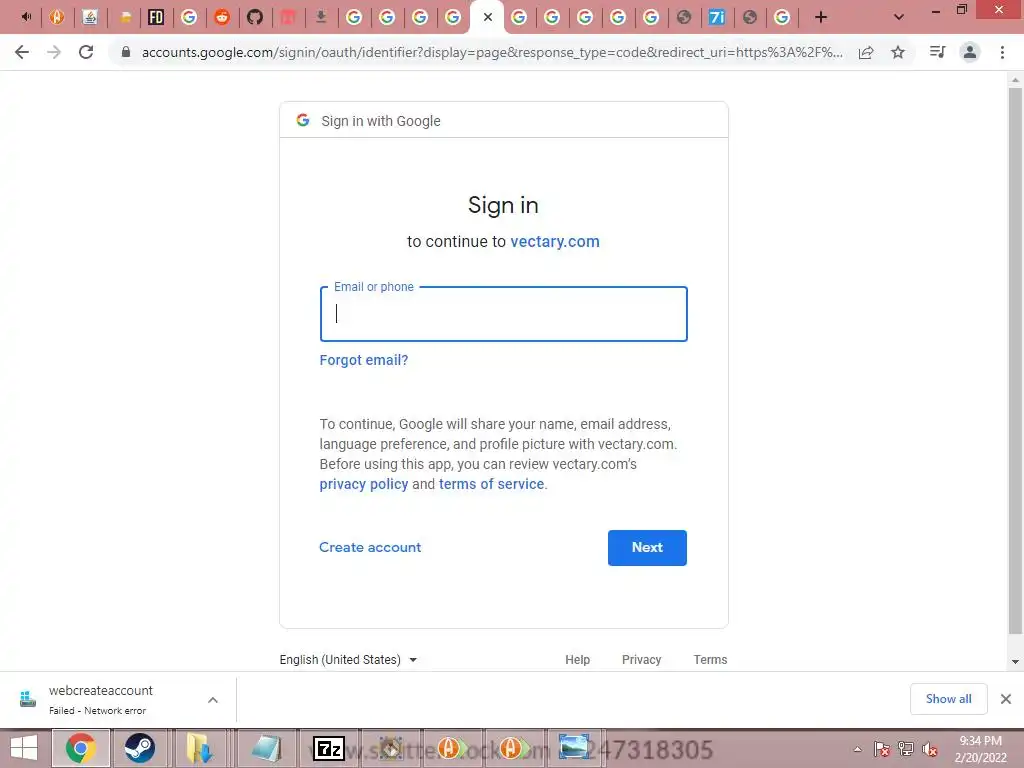Close the downloads bar
Screen dimensions: 1024x768
(x=1006, y=699)
